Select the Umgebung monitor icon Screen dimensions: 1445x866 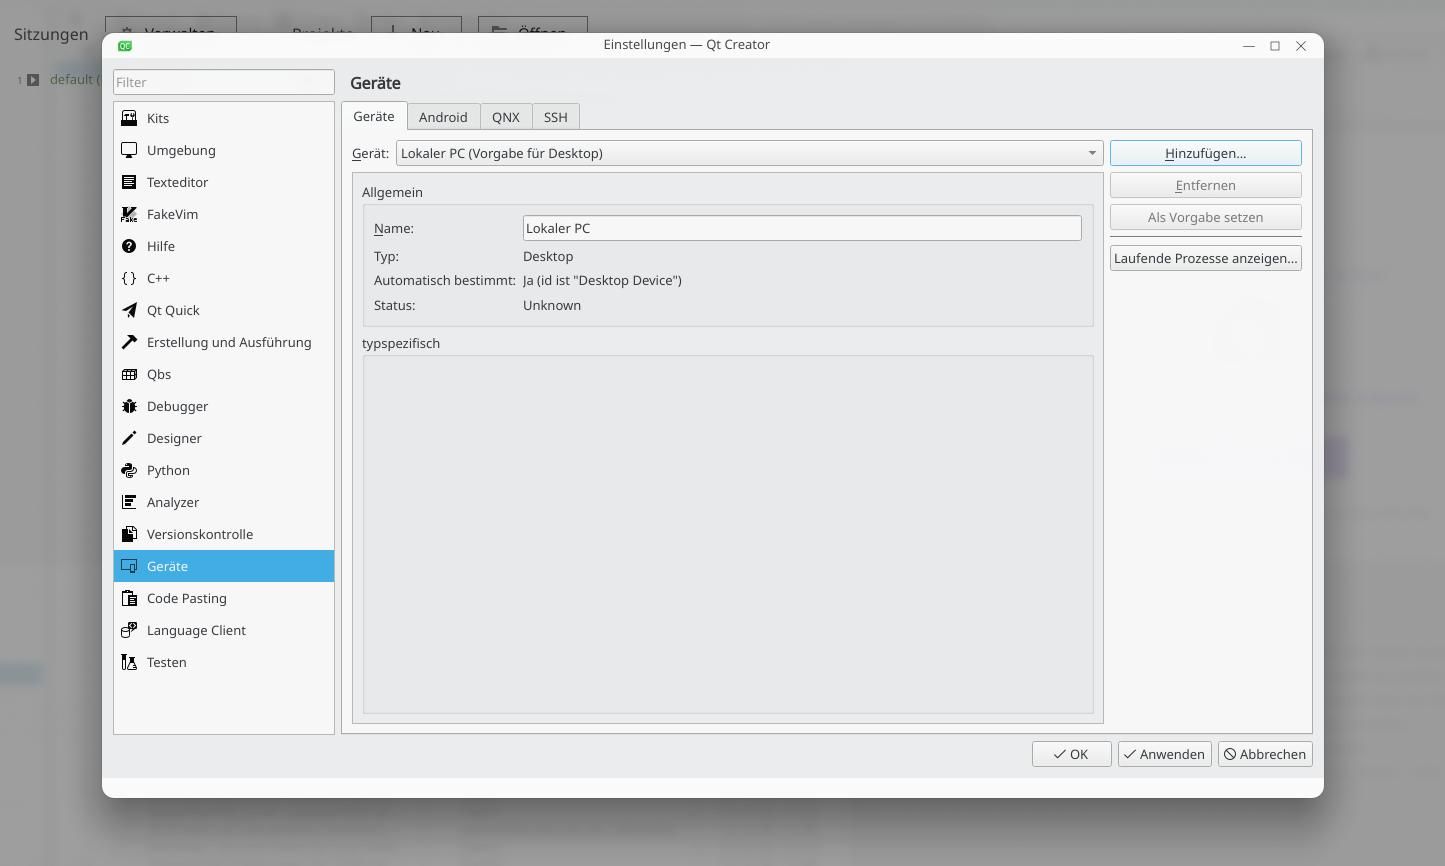pos(129,150)
